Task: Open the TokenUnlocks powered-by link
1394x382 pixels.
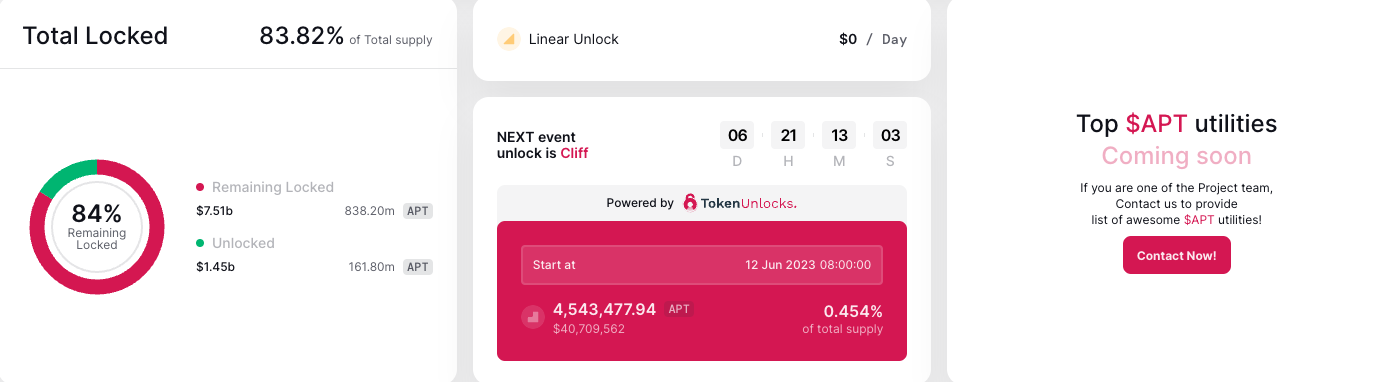Action: [740, 203]
